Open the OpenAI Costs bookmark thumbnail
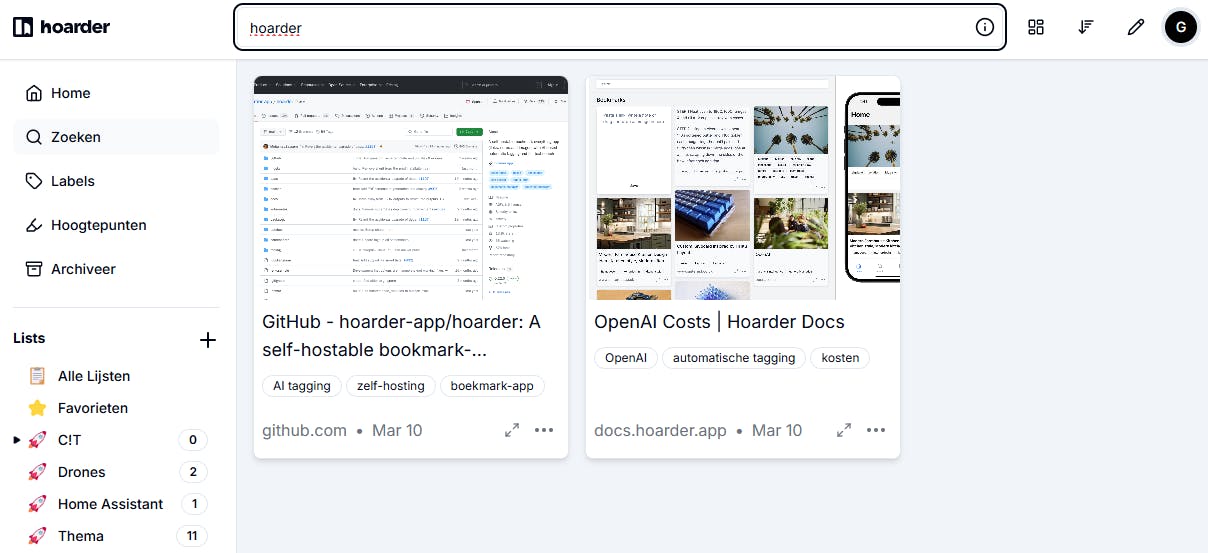The width and height of the screenshot is (1208, 553). 743,188
